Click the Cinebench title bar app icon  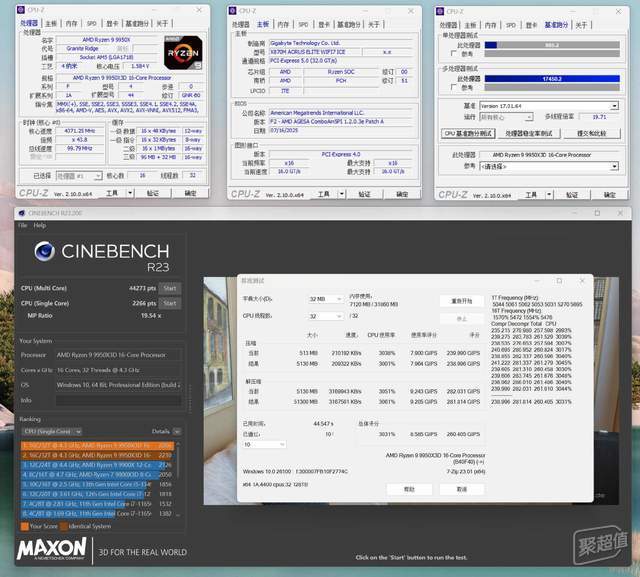click(22, 213)
